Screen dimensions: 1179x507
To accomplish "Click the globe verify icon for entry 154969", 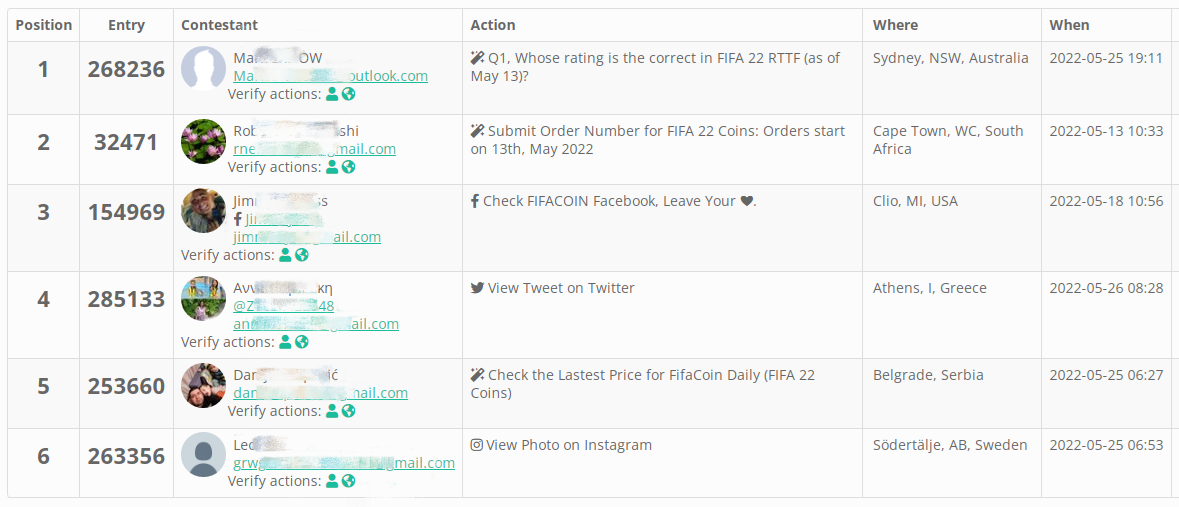I will tap(302, 255).
